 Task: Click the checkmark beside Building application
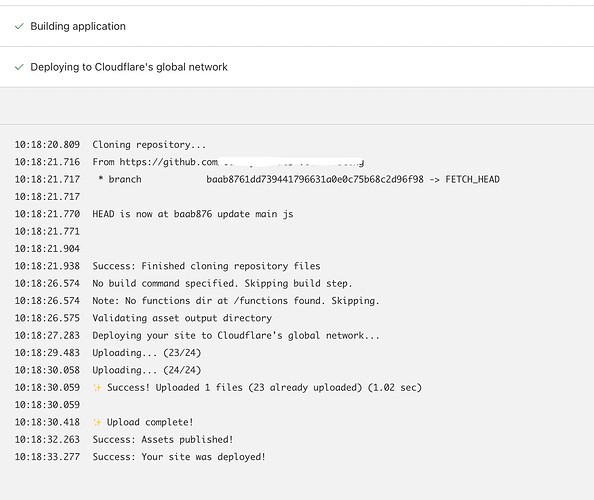pos(19,26)
